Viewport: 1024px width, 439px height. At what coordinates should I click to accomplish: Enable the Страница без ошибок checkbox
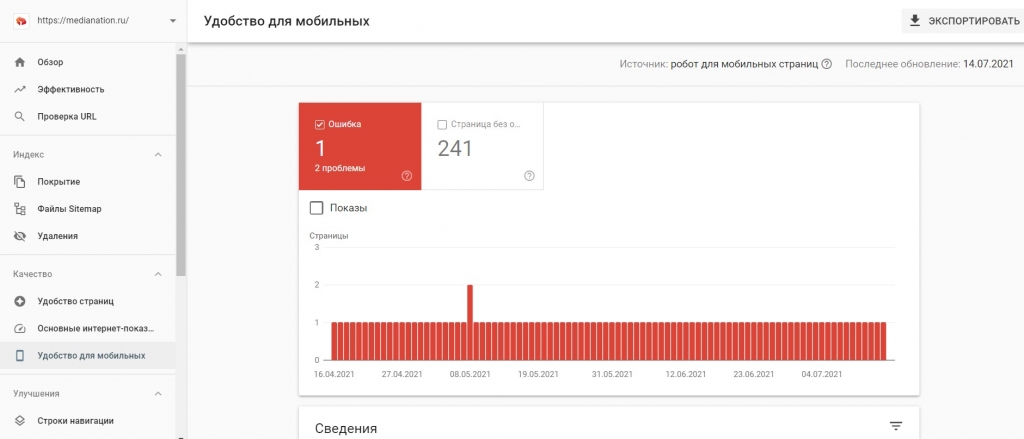click(x=442, y=124)
